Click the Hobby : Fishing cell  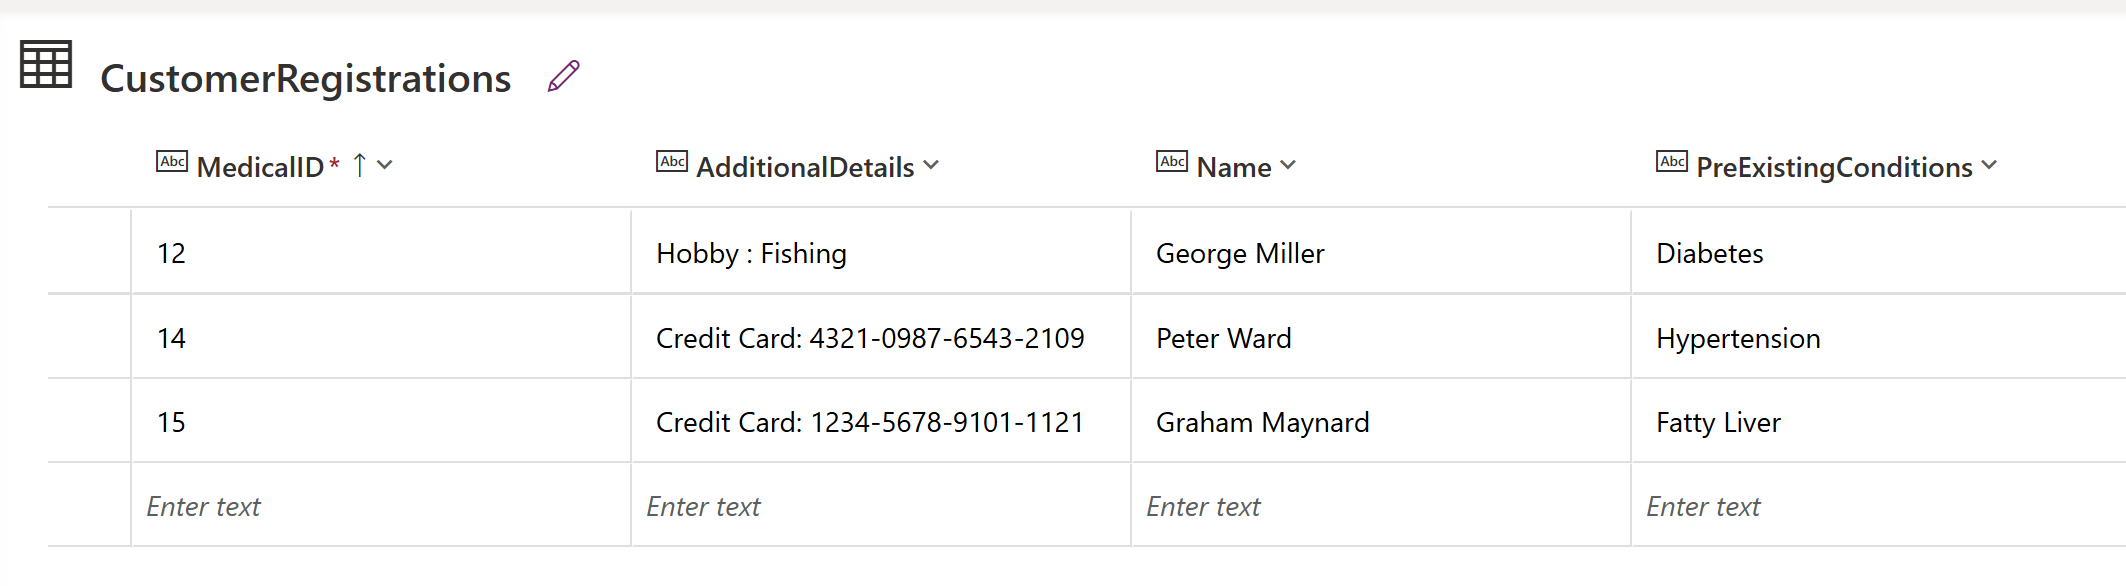pyautogui.click(x=751, y=254)
